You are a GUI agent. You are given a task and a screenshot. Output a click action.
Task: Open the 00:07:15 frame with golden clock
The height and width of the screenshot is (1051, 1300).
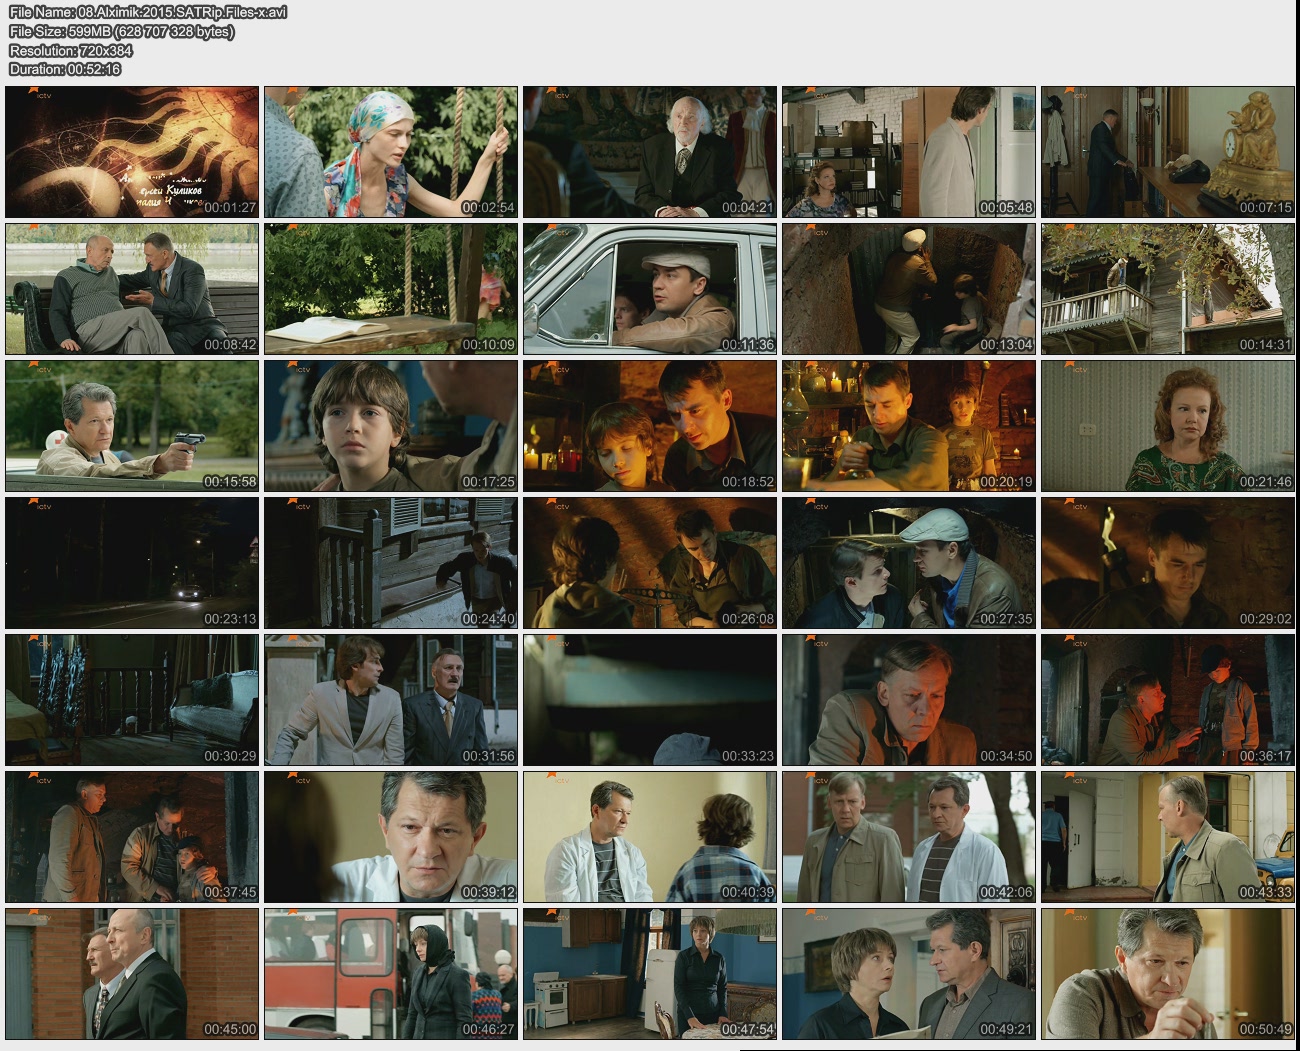click(1167, 152)
